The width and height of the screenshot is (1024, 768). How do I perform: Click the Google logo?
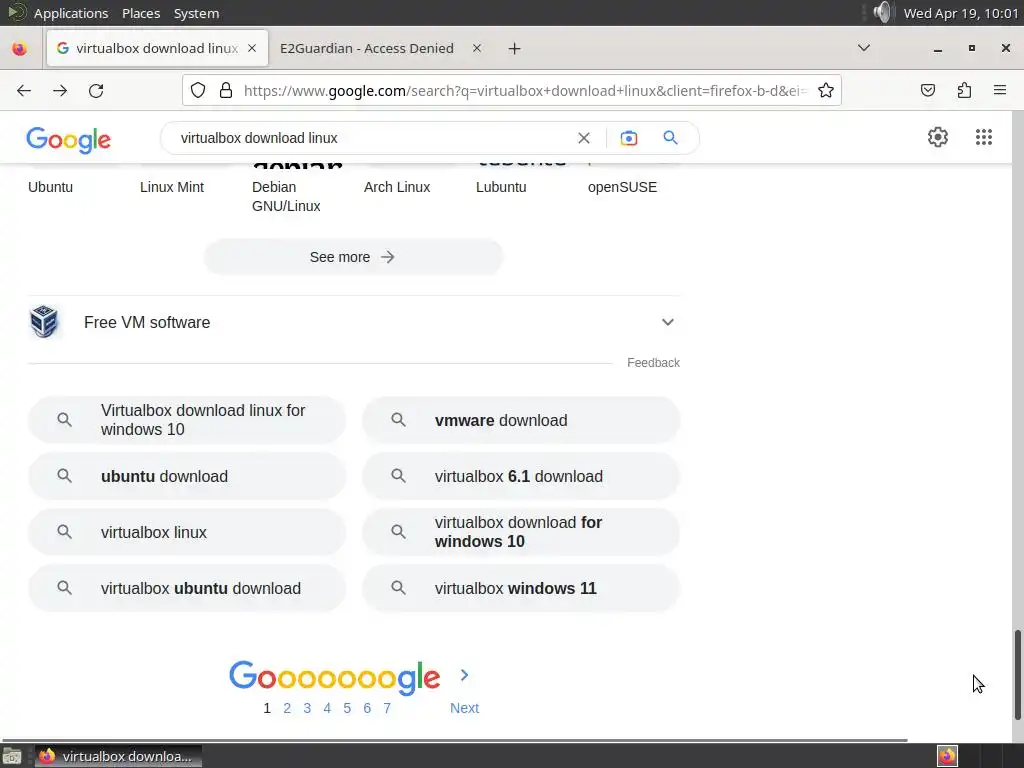point(69,140)
